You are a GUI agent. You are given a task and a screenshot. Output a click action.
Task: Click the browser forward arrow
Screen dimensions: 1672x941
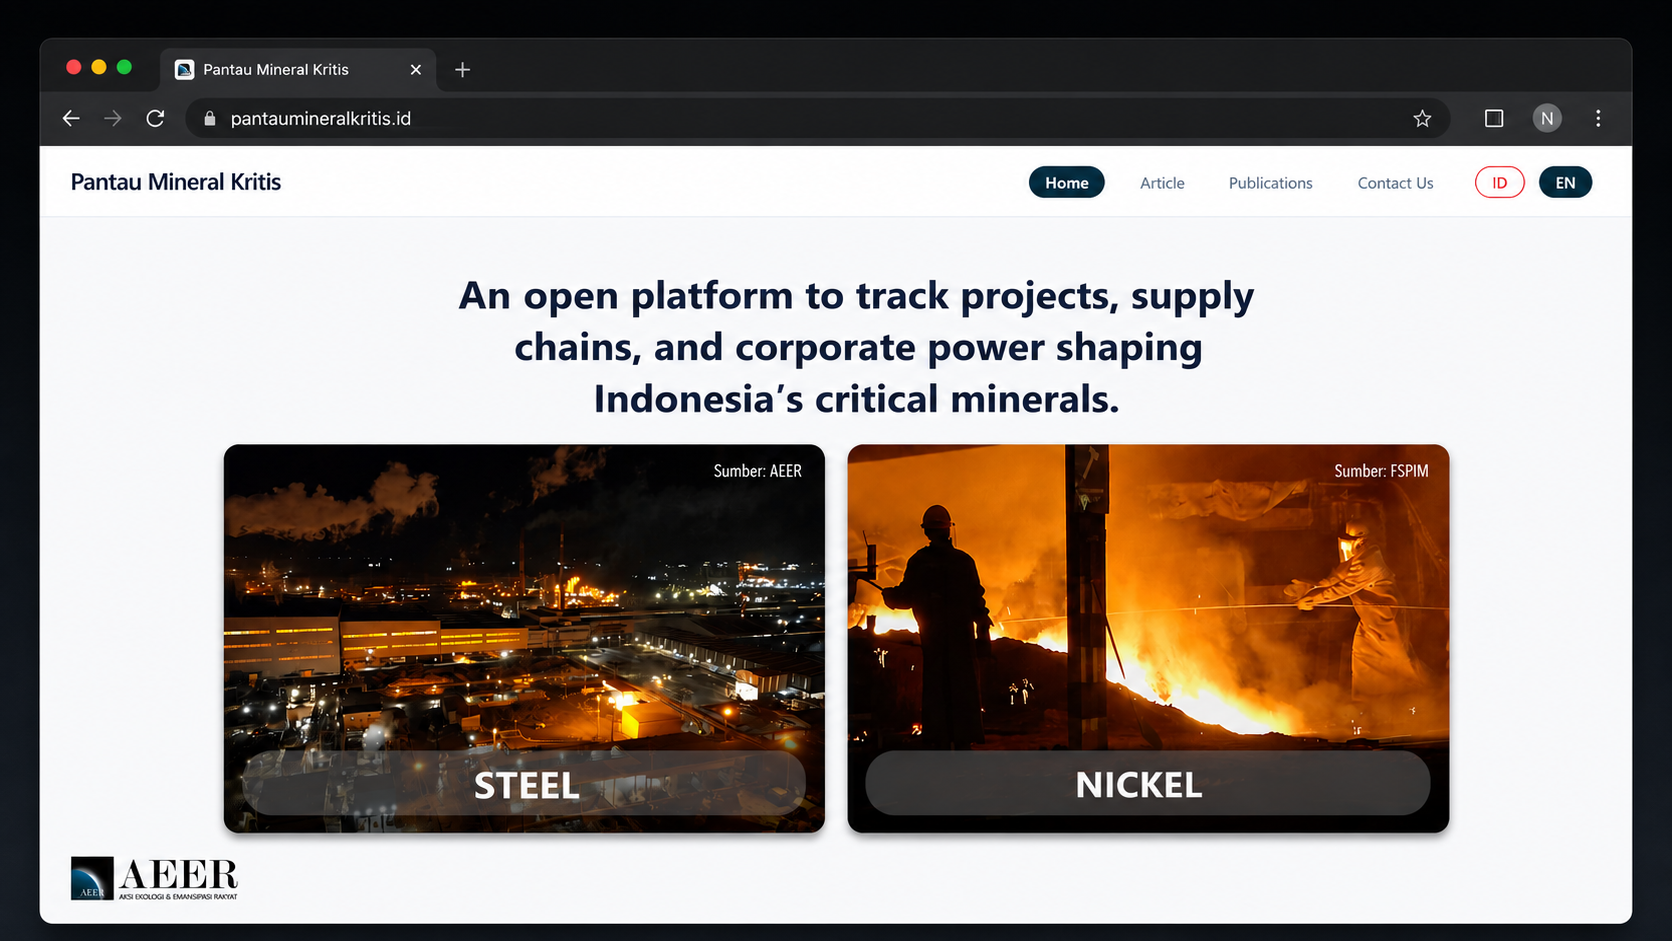[113, 118]
